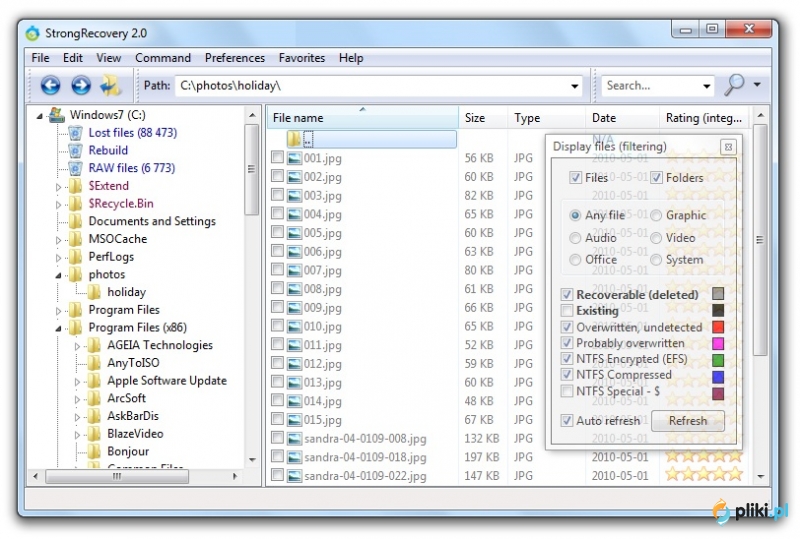This screenshot has height=539, width=800.
Task: Tick the checkbox next to 007.jpg
Action: [x=277, y=270]
